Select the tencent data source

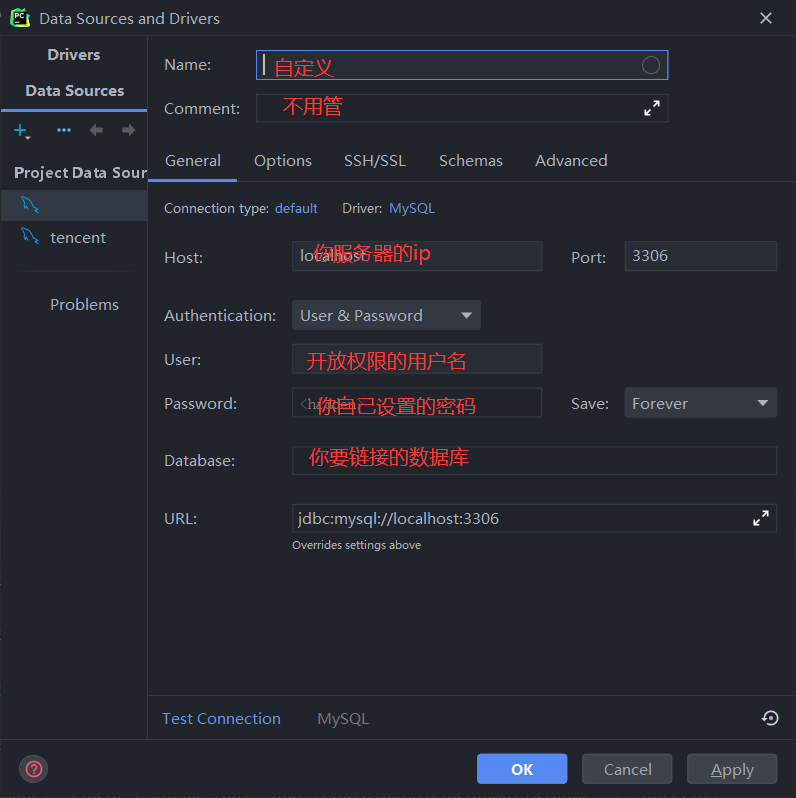pos(74,237)
